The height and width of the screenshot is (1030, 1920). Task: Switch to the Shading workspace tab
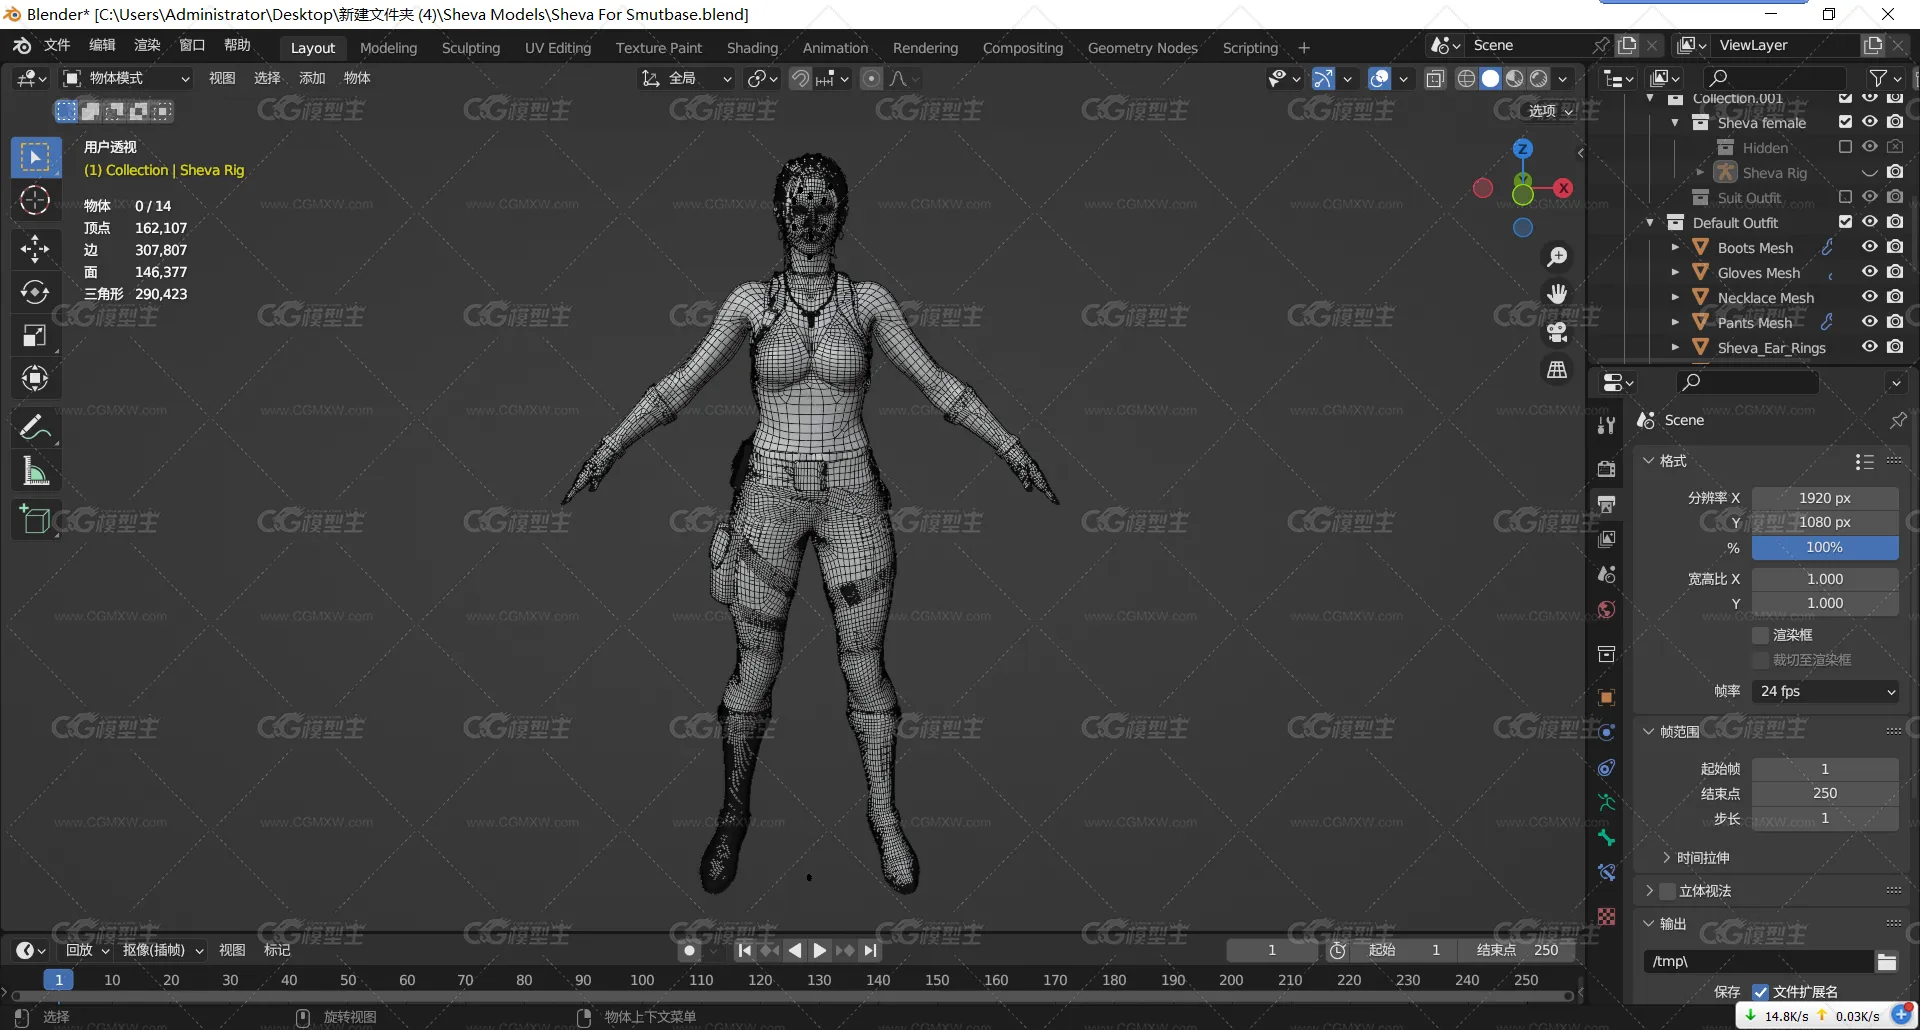[752, 47]
